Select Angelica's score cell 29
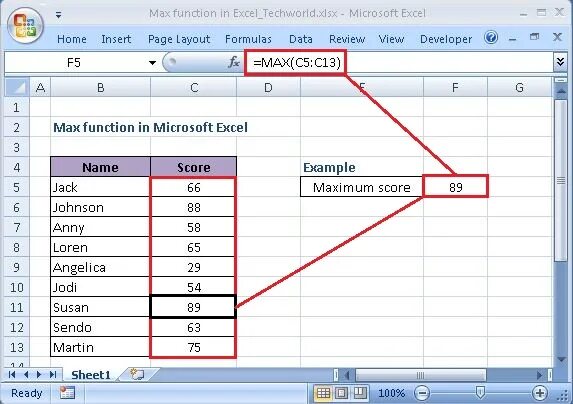The image size is (573, 404). [194, 267]
